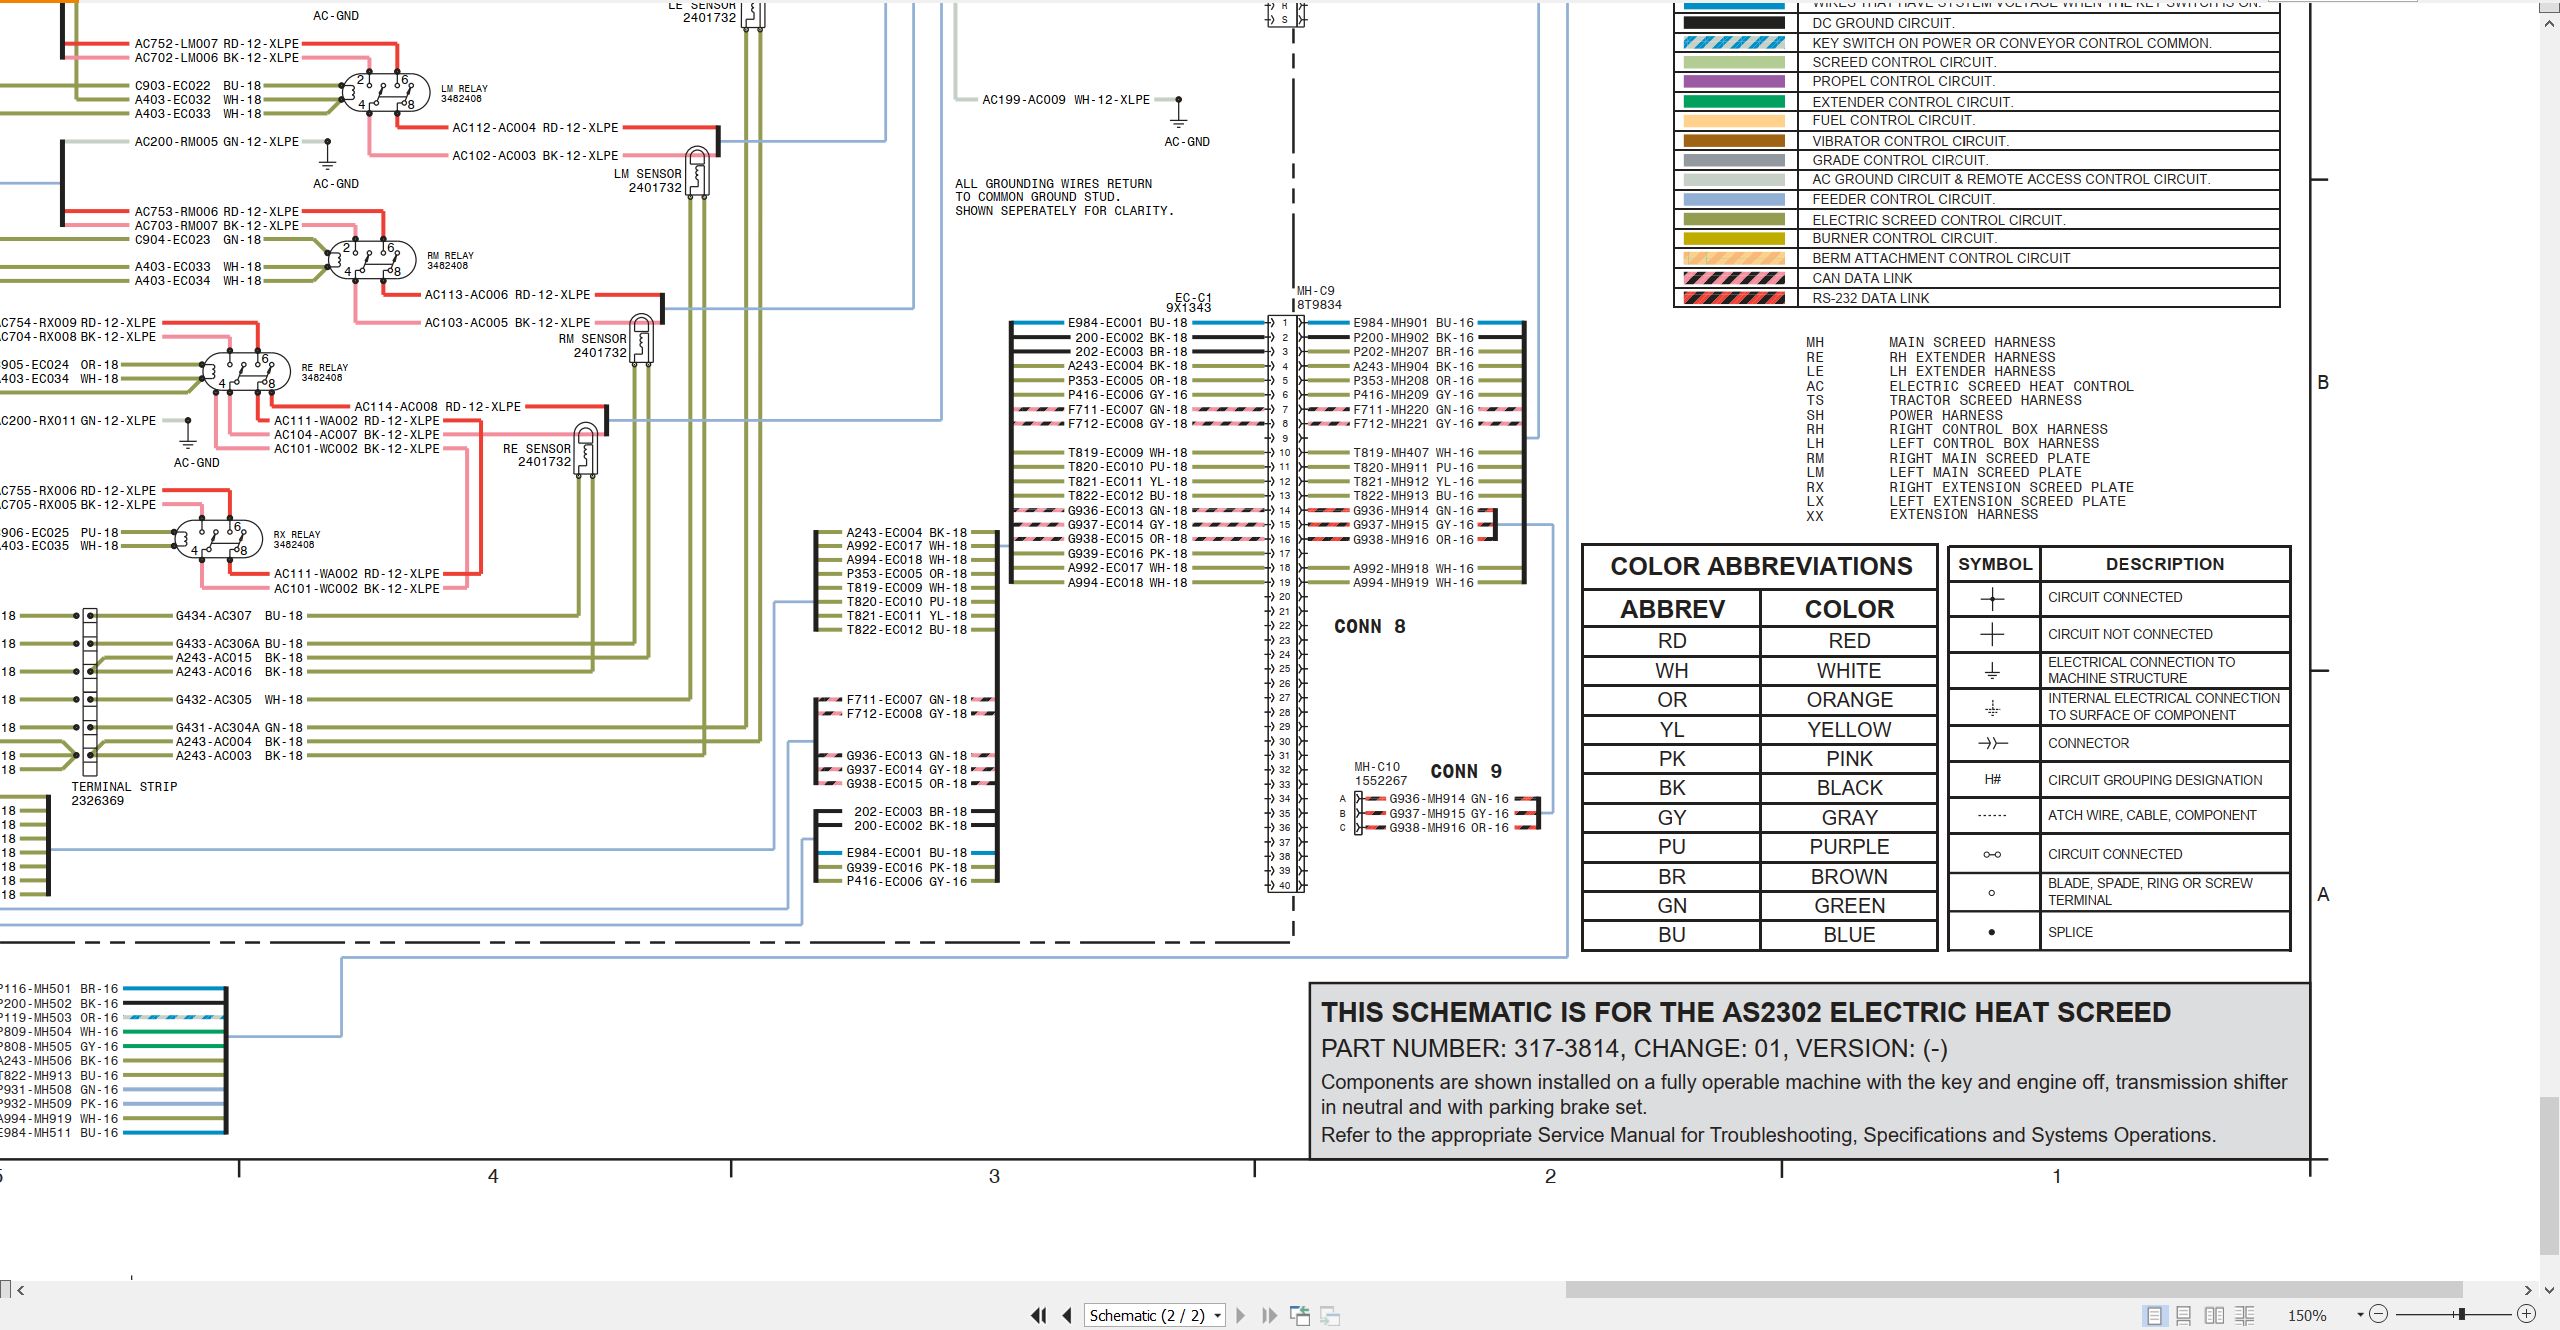Click the zoom in plus icon
This screenshot has height=1330, width=2560.
(2526, 1314)
